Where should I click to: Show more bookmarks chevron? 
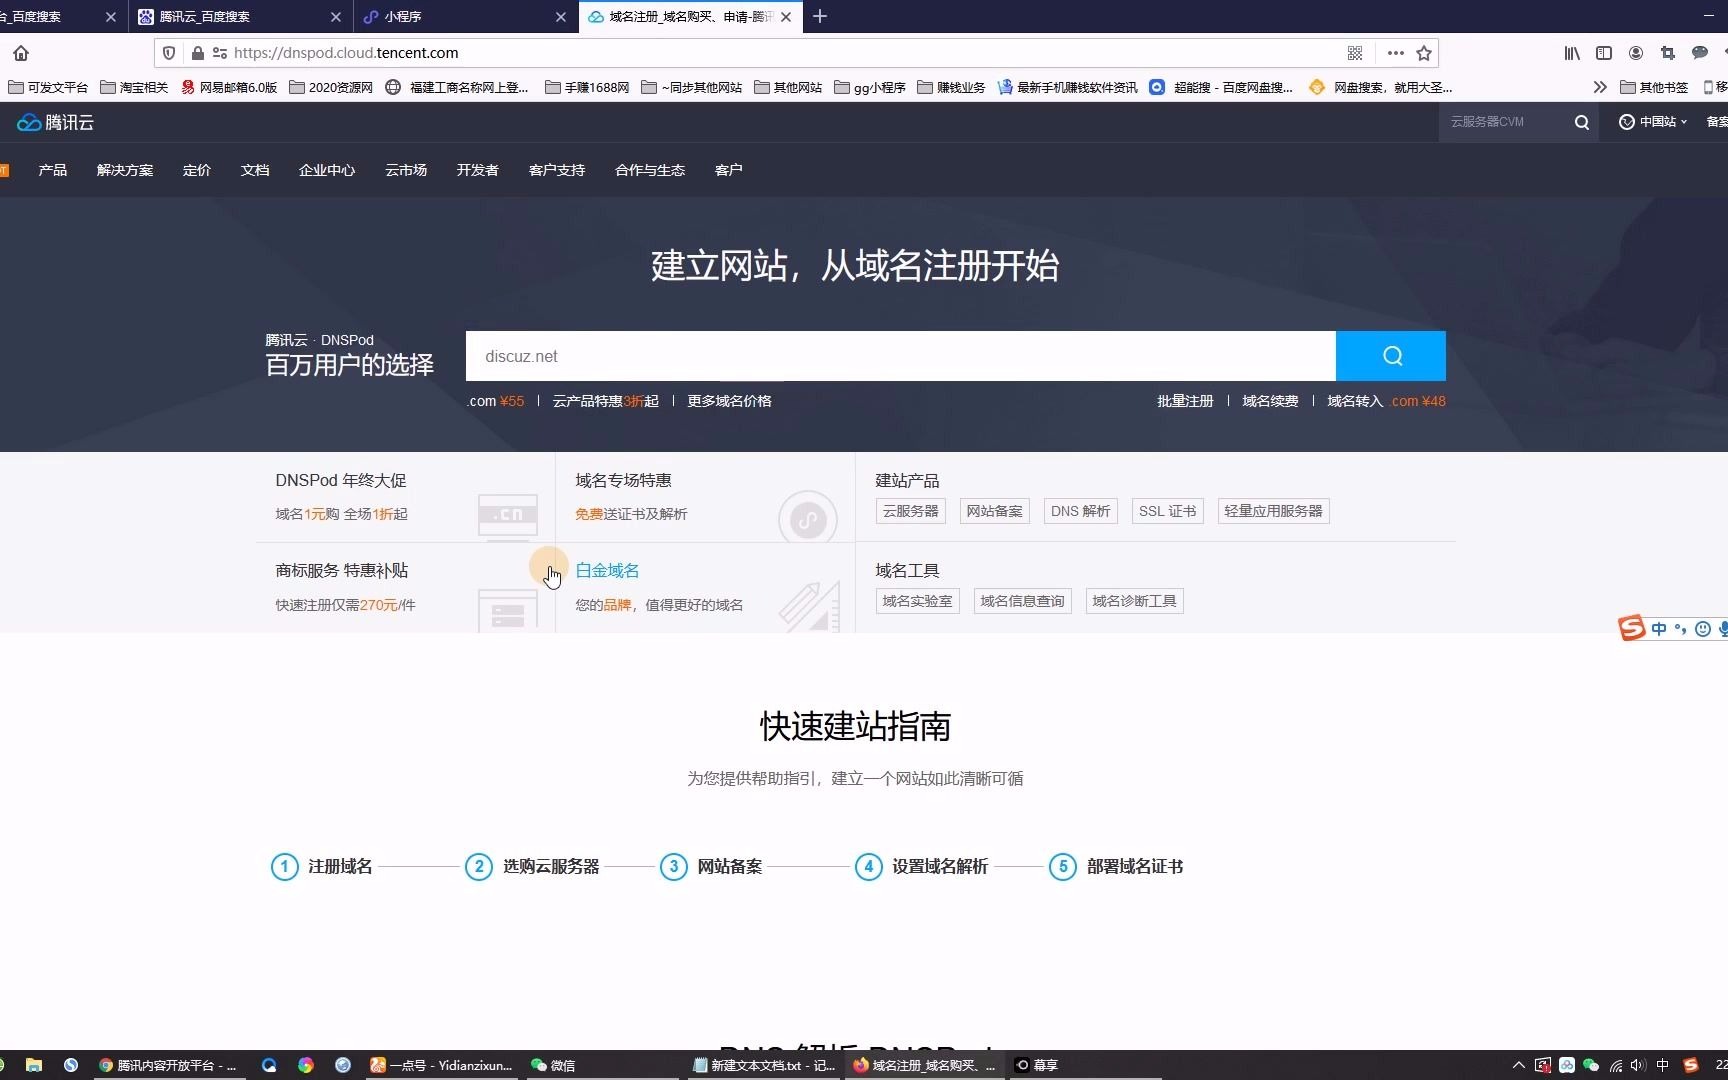click(x=1600, y=87)
